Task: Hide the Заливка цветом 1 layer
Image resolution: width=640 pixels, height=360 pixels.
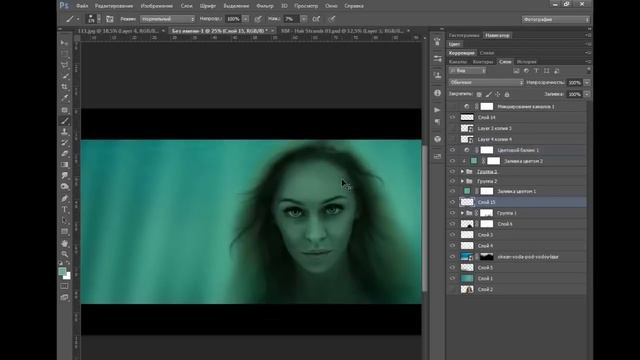Action: point(452,191)
